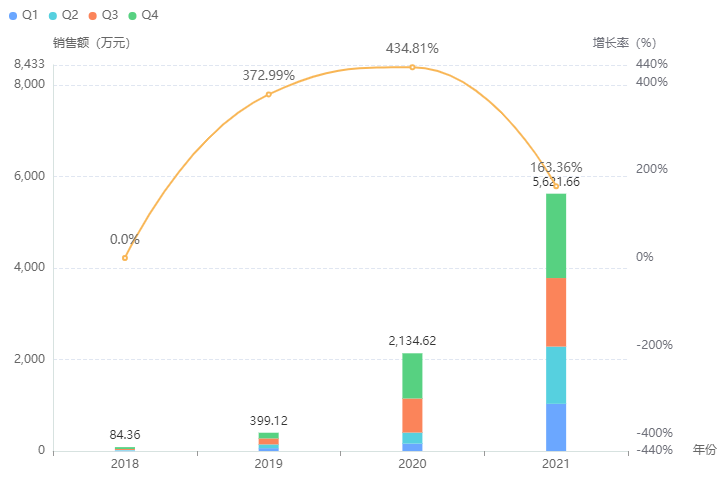Click the green Q4 segment of 2021 bar

point(556,235)
